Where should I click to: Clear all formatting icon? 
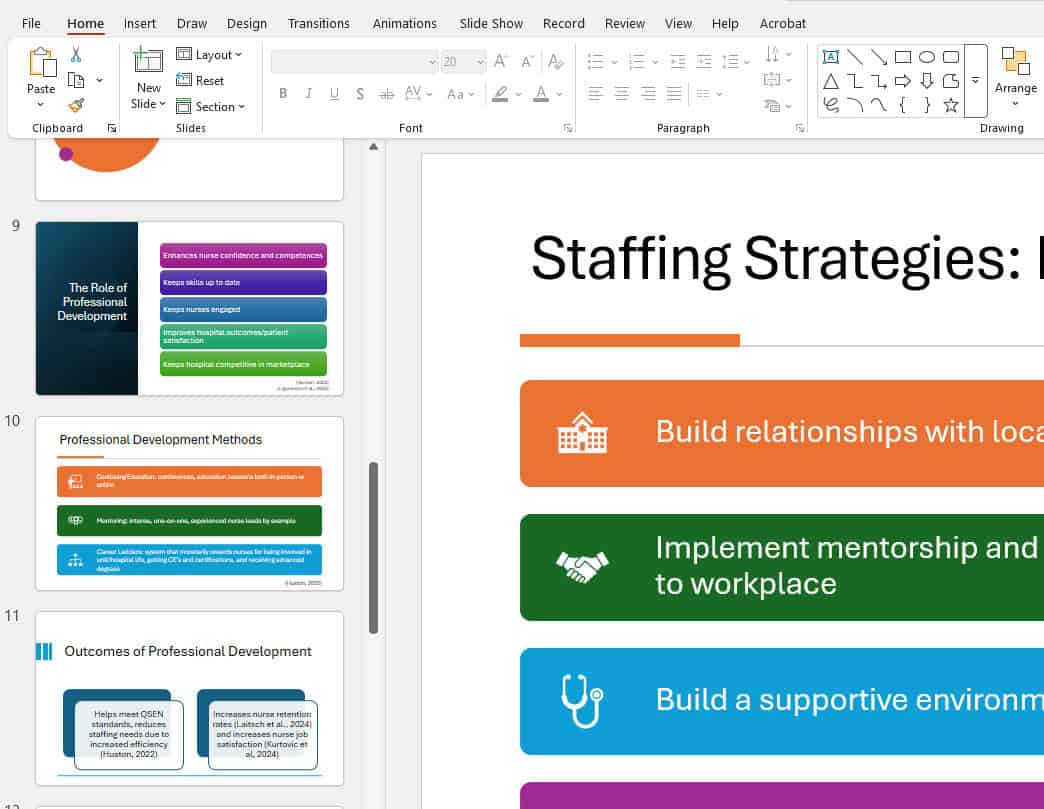[555, 62]
